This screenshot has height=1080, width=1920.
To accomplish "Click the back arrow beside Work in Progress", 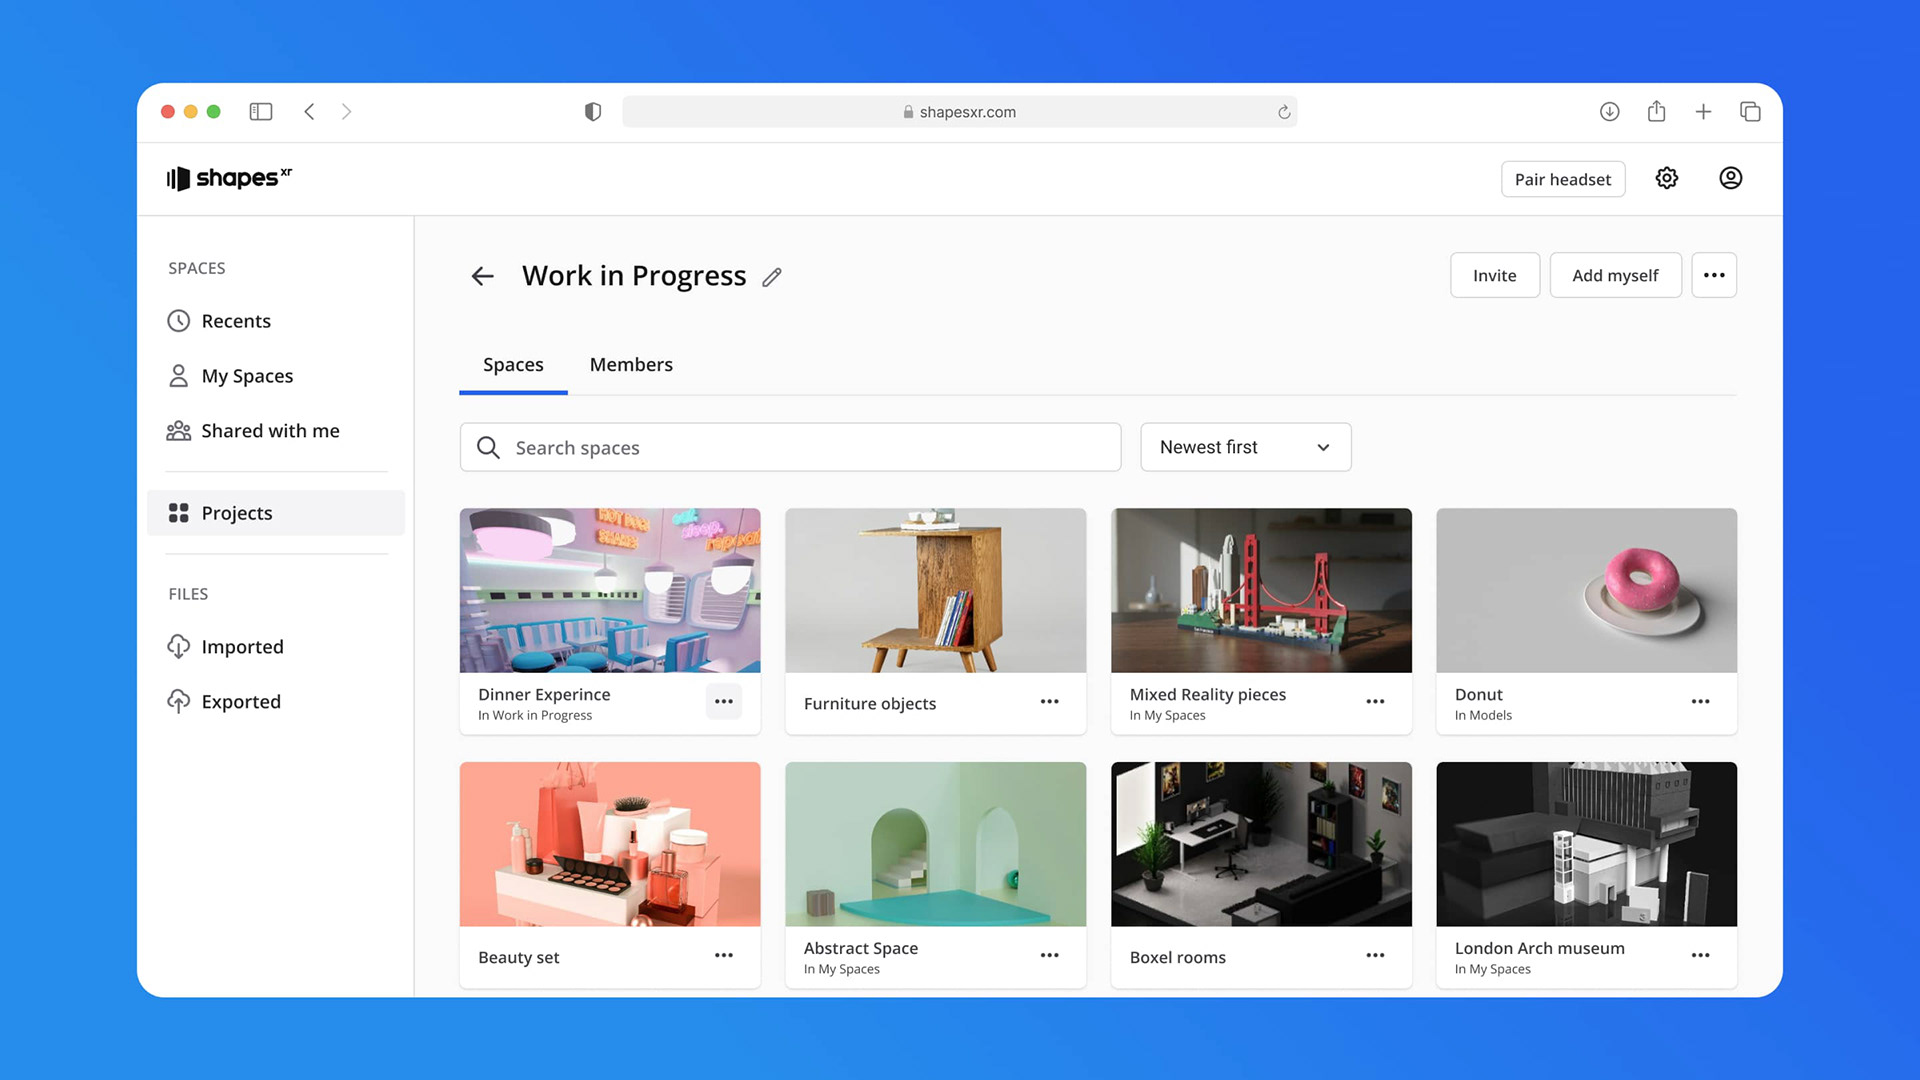I will pos(483,276).
